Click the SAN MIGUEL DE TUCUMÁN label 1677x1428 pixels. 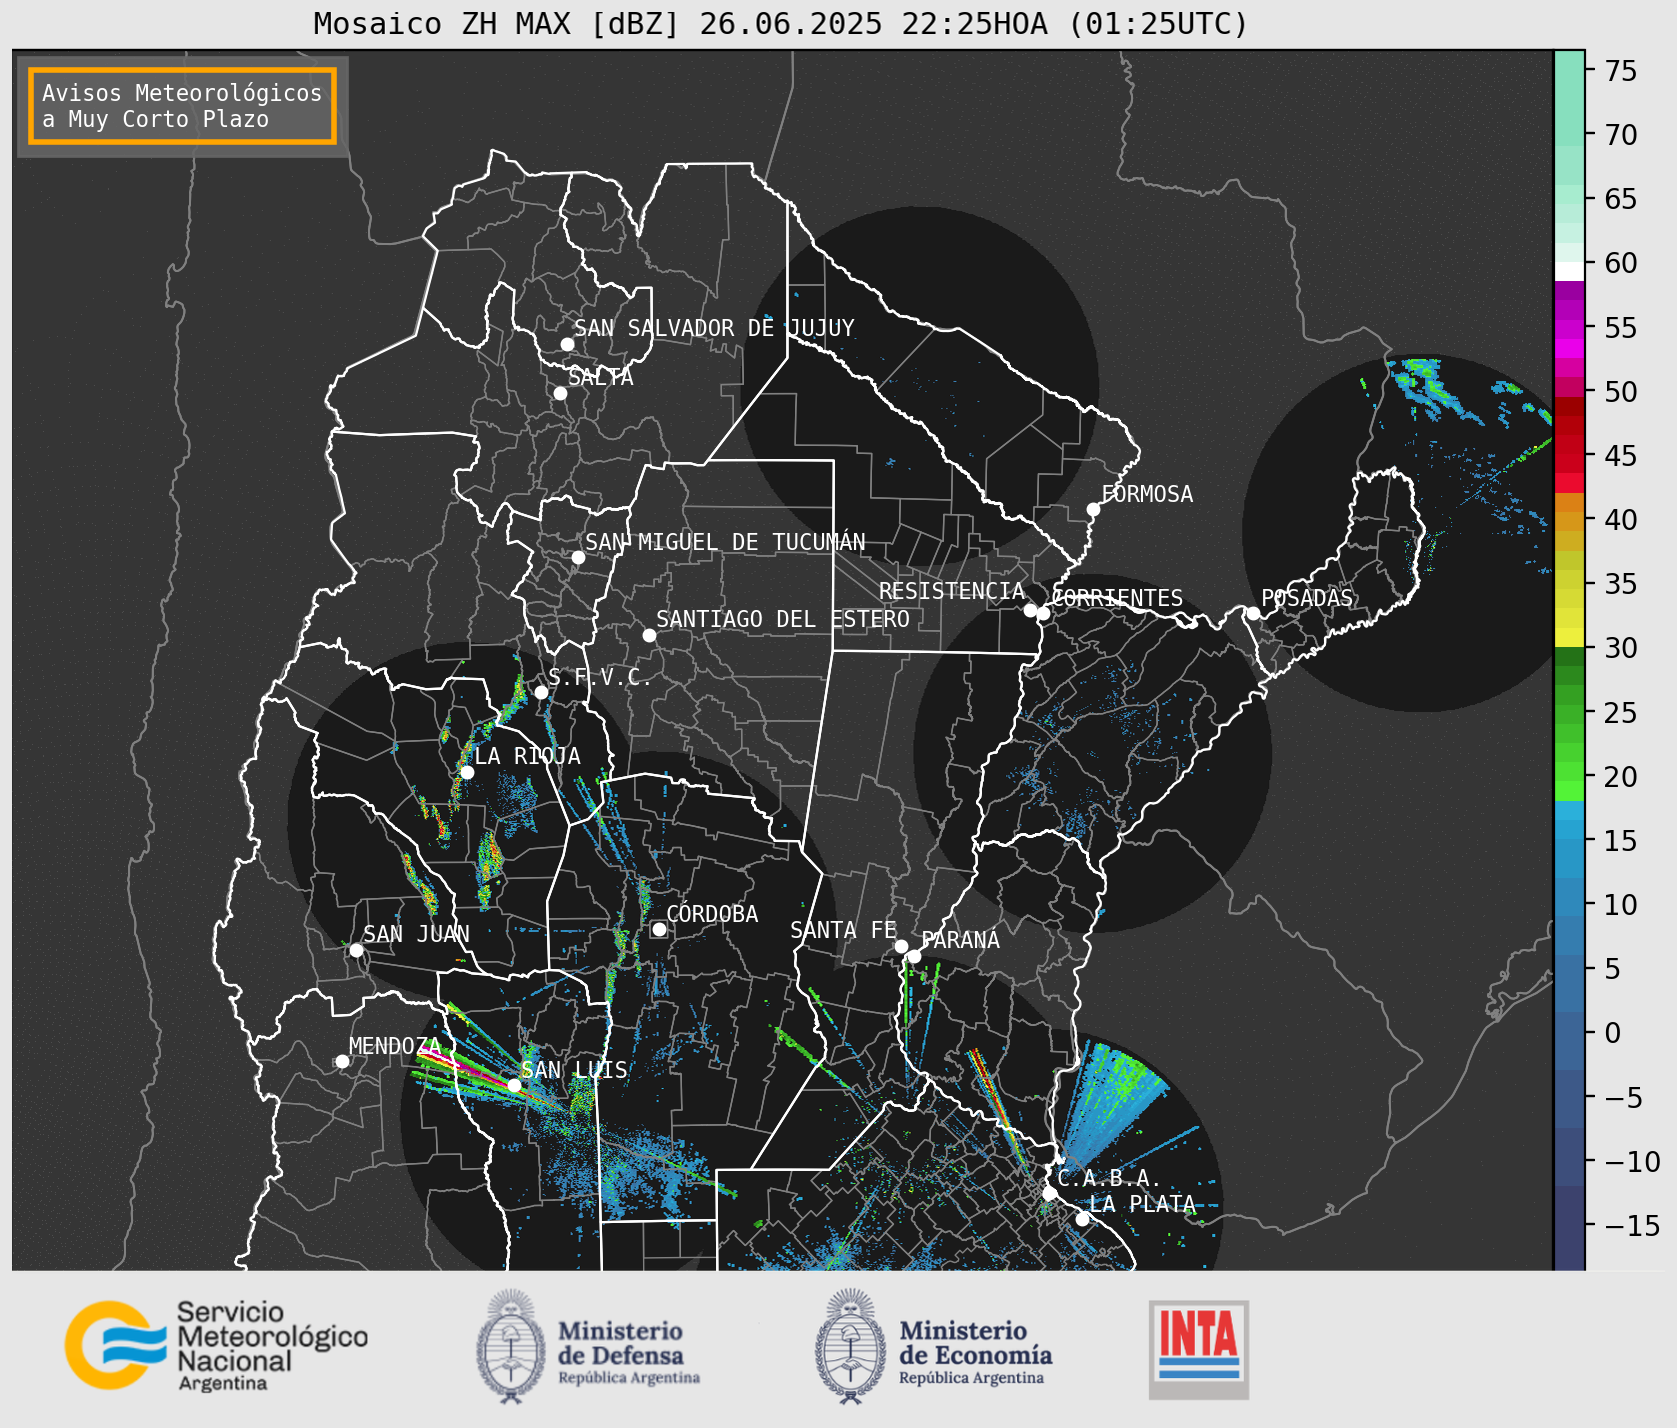pyautogui.click(x=725, y=542)
